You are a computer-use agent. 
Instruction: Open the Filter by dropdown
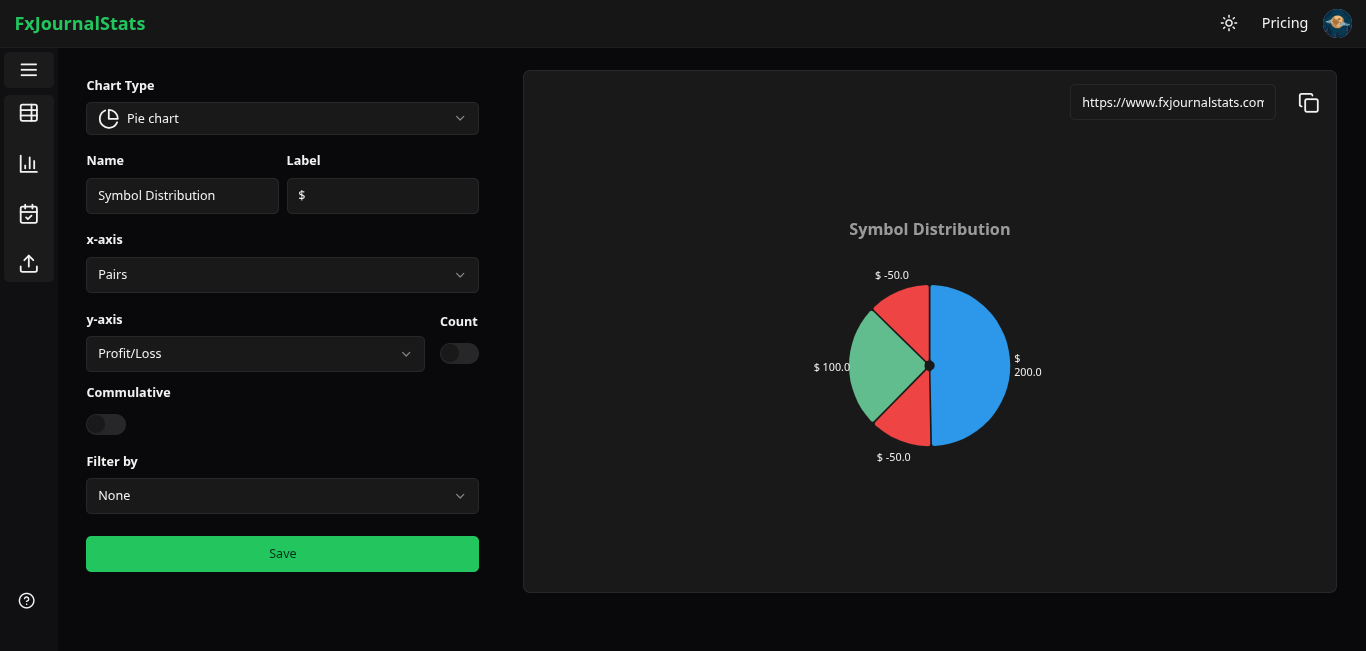pyautogui.click(x=282, y=496)
